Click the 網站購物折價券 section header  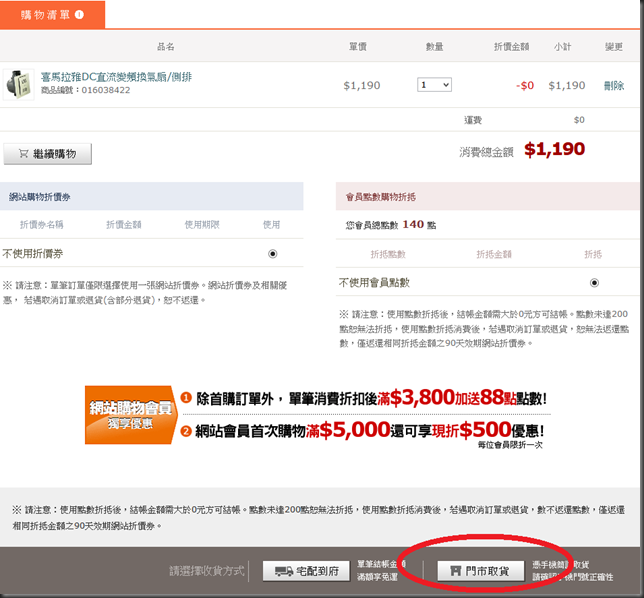point(152,196)
